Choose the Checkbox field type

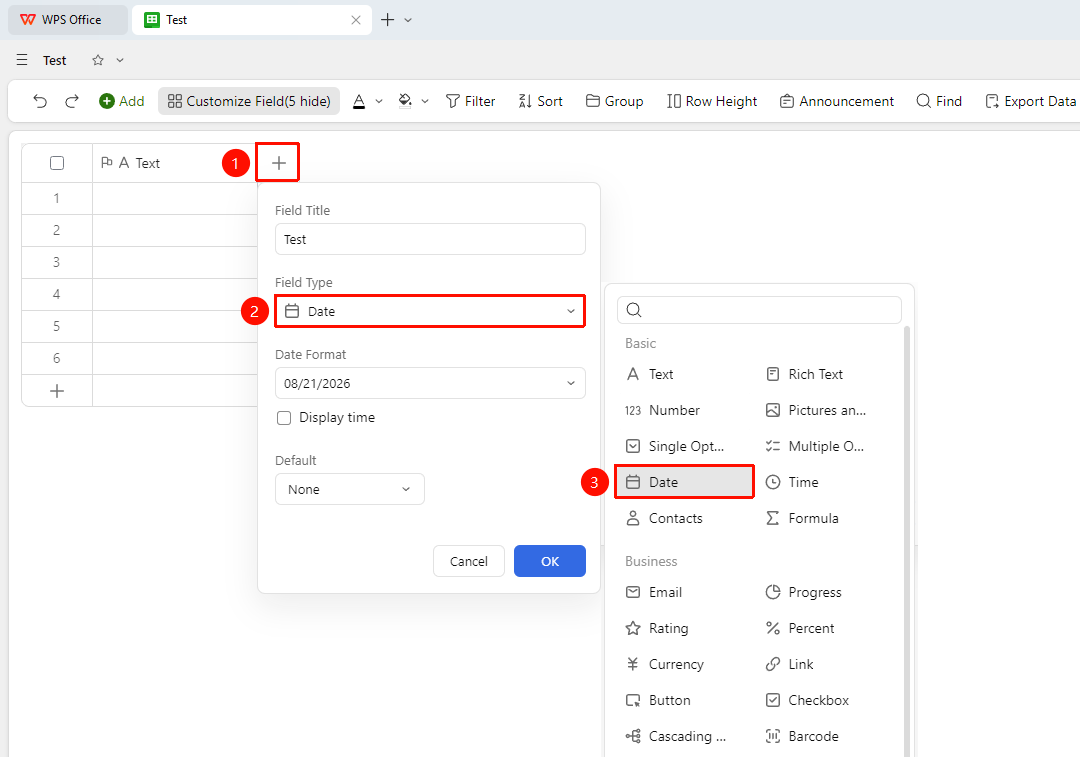pyautogui.click(x=807, y=701)
